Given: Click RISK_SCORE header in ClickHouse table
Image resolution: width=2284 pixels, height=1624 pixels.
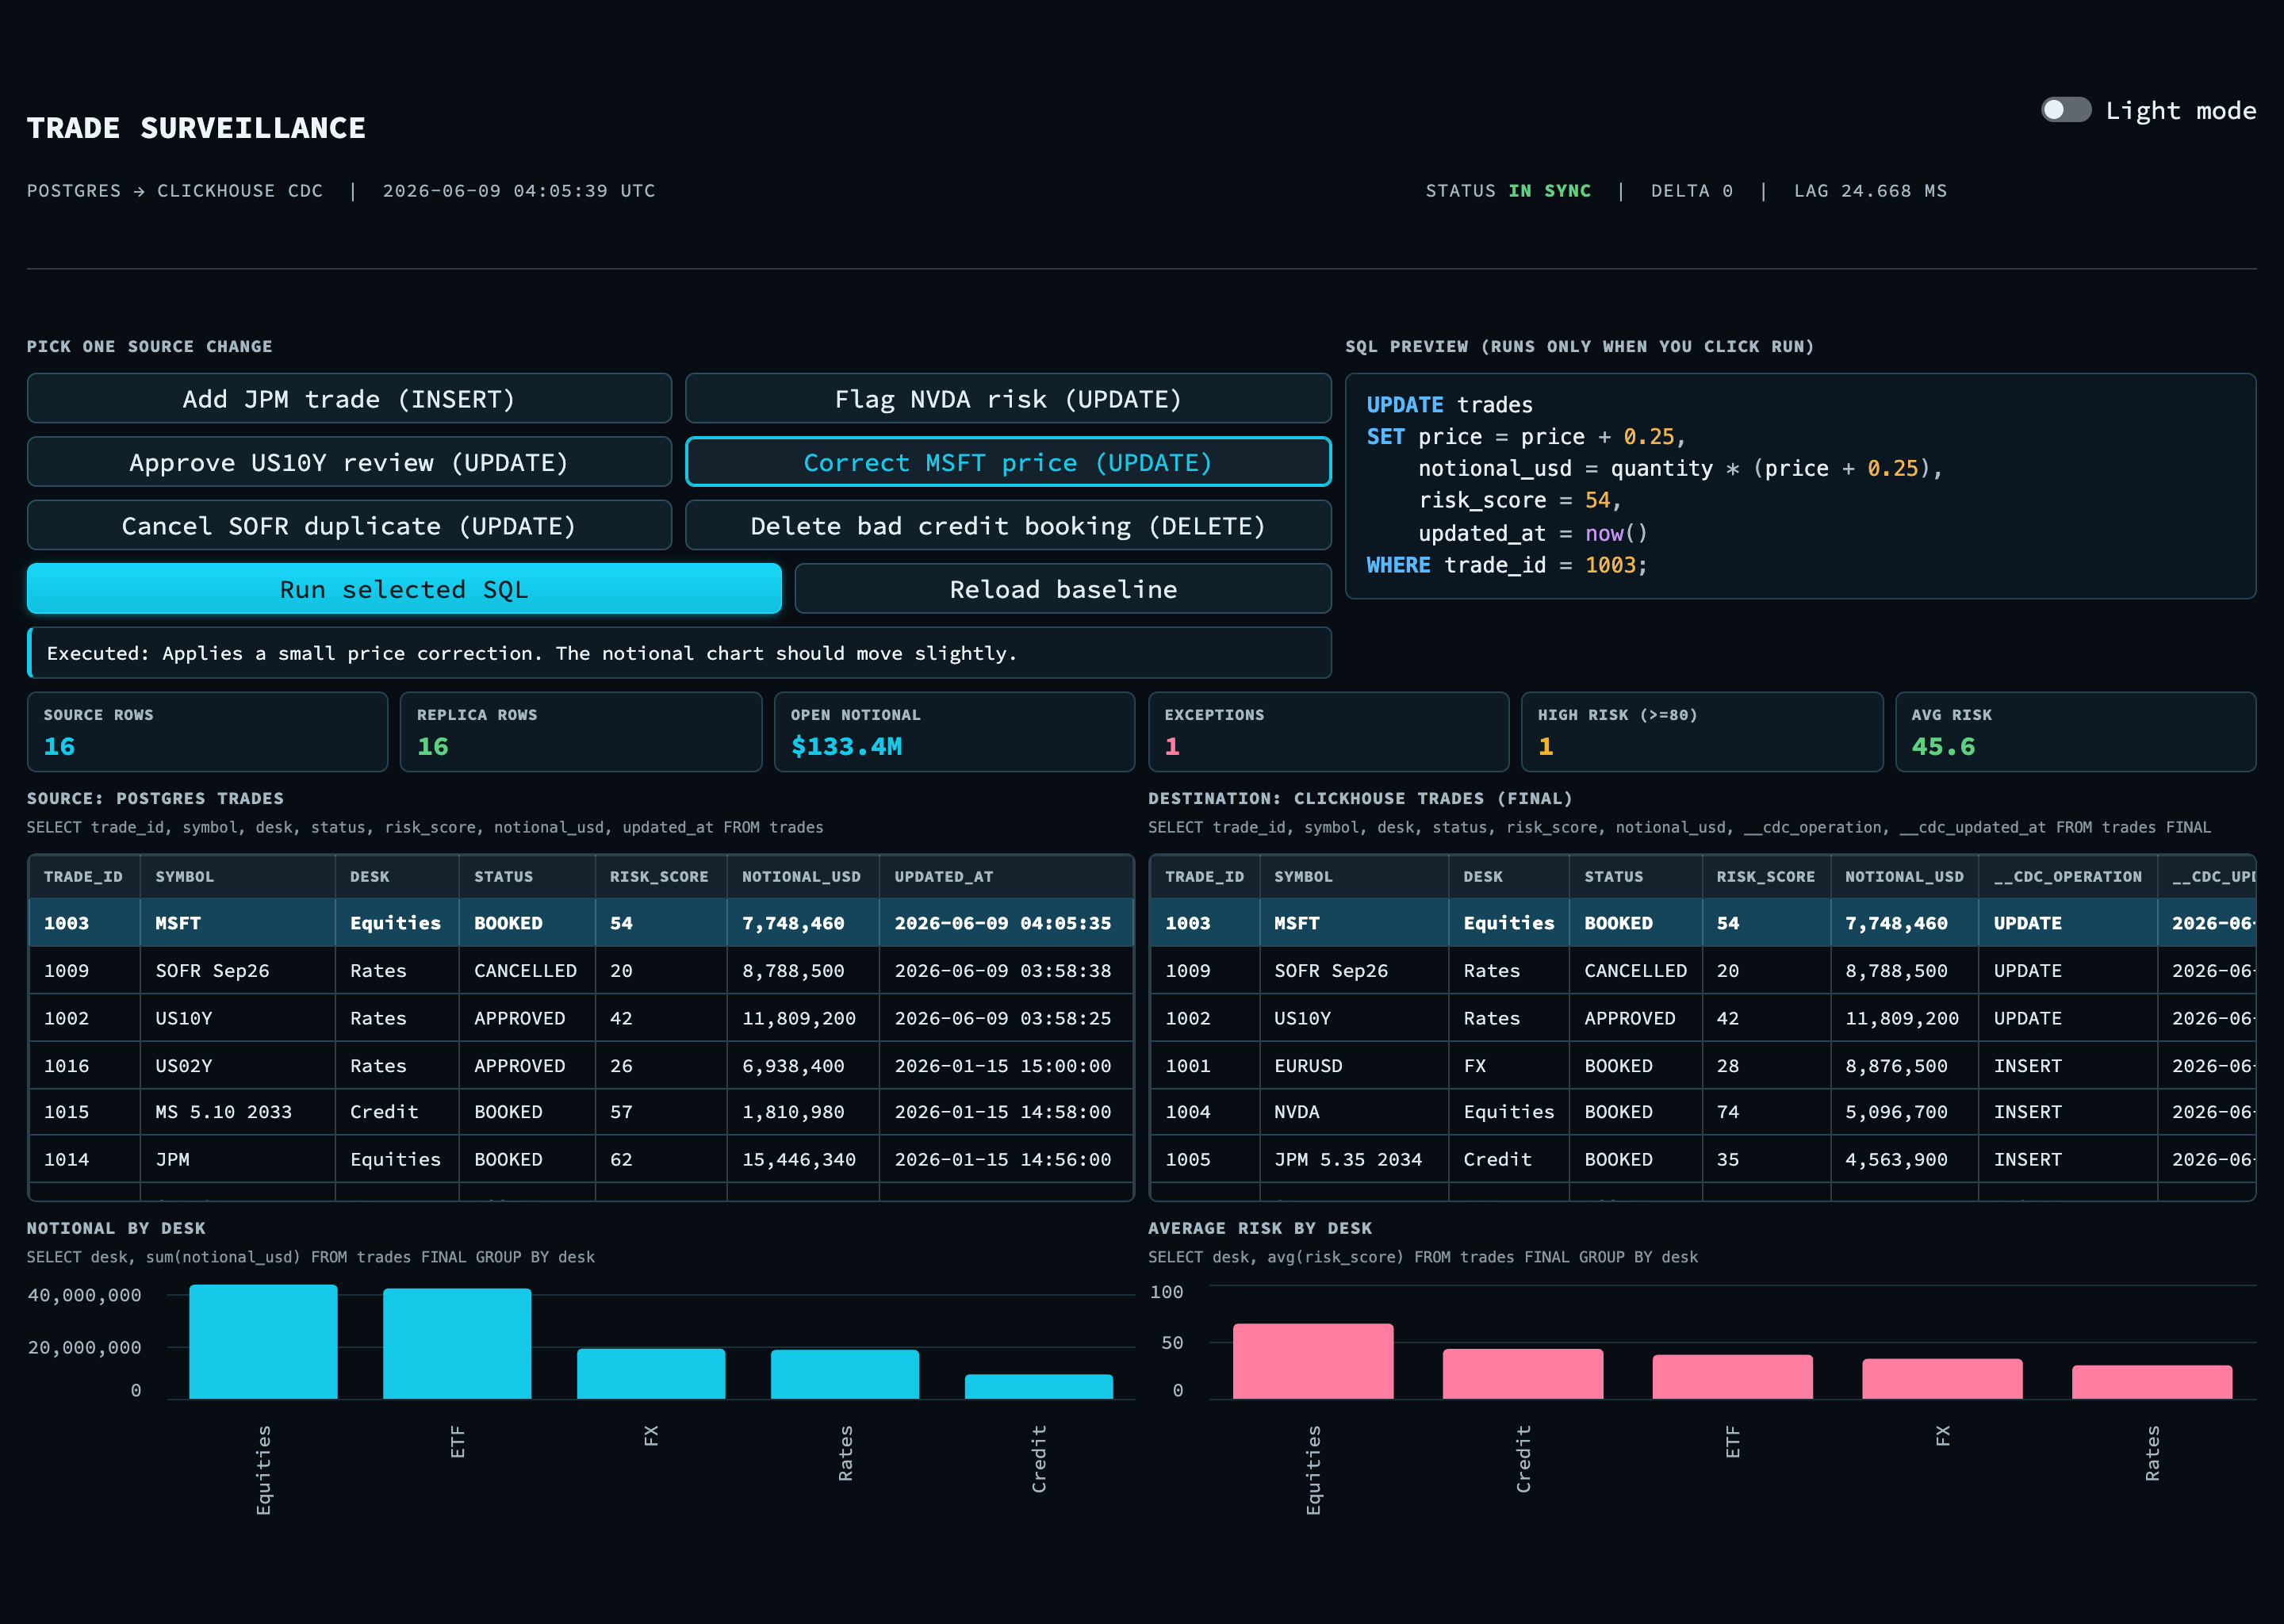Looking at the screenshot, I should pos(1766,877).
